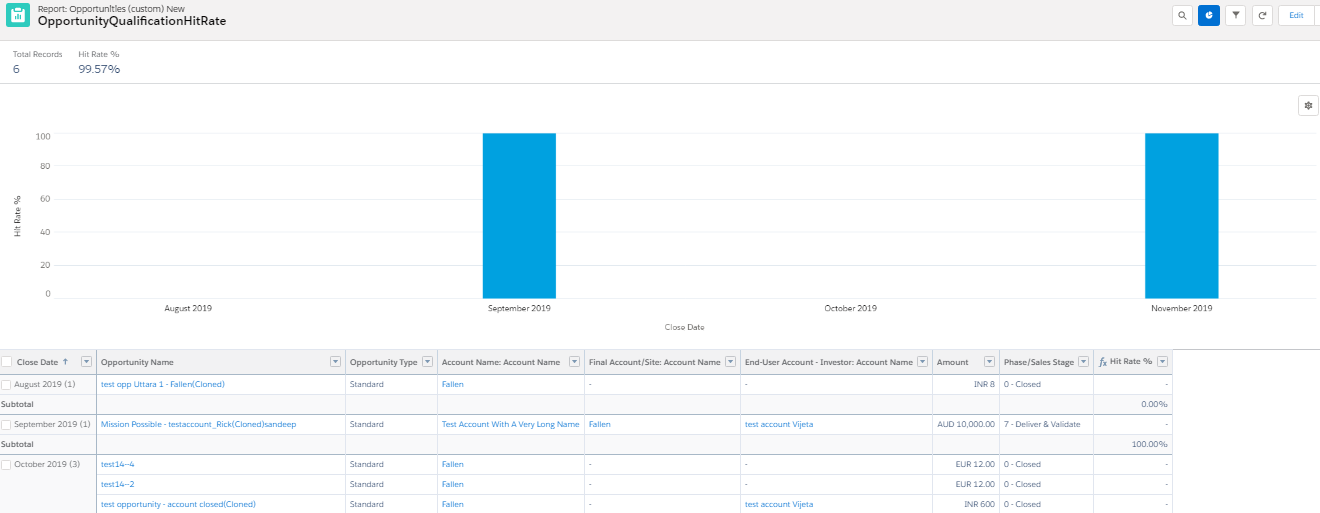This screenshot has height=513, width=1320.
Task: Open the Close Date column dropdown
Action: coord(86,362)
